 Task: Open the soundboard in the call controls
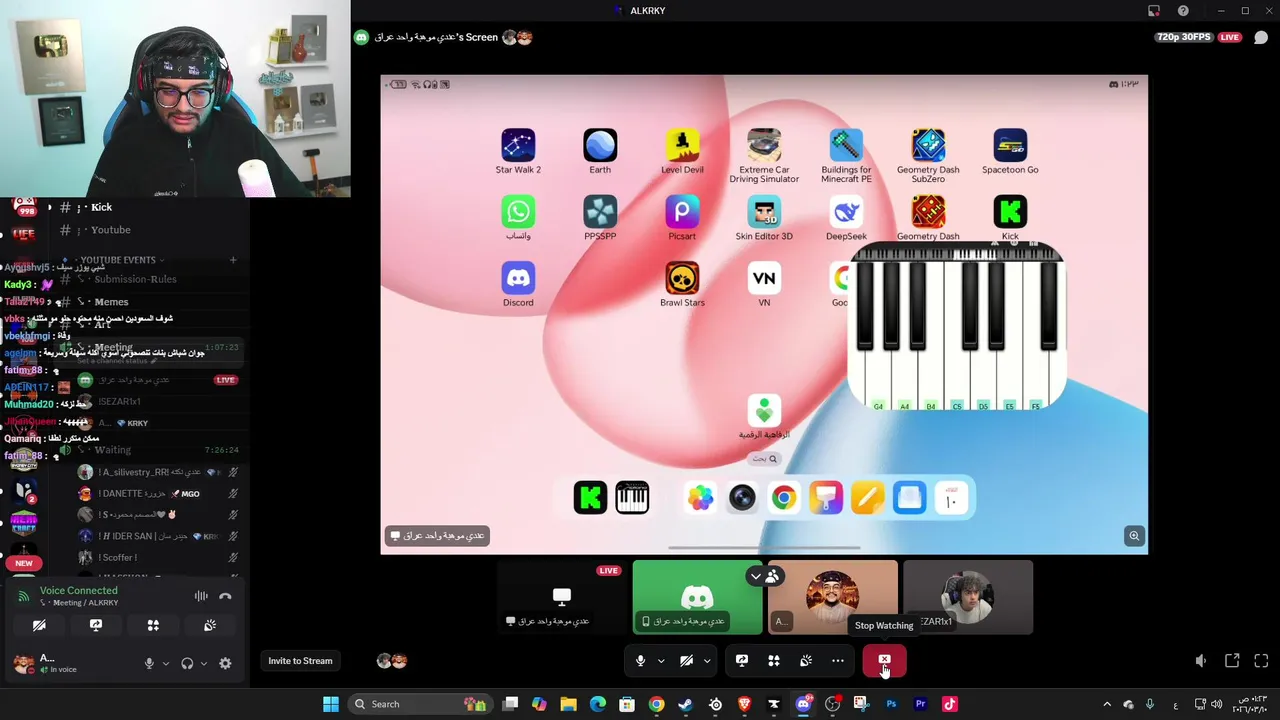click(x=806, y=661)
